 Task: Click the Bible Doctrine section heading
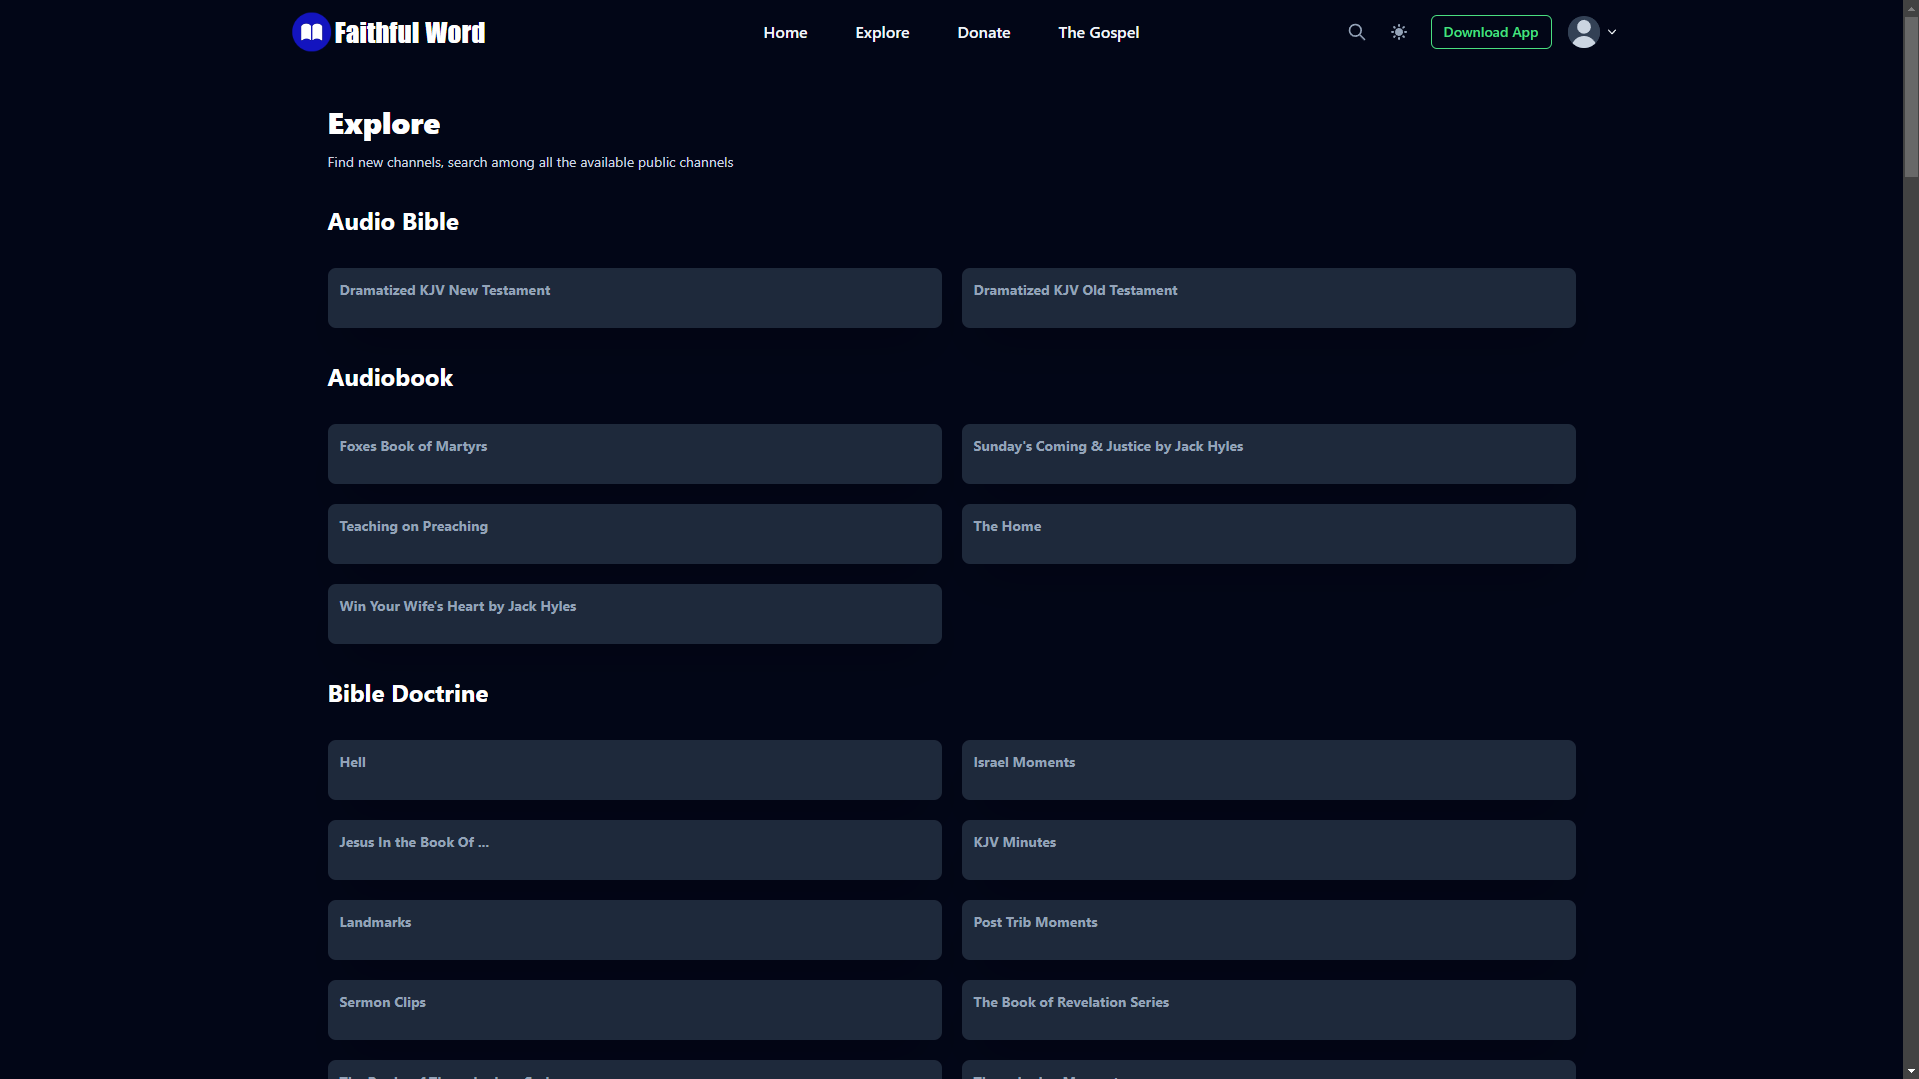408,694
